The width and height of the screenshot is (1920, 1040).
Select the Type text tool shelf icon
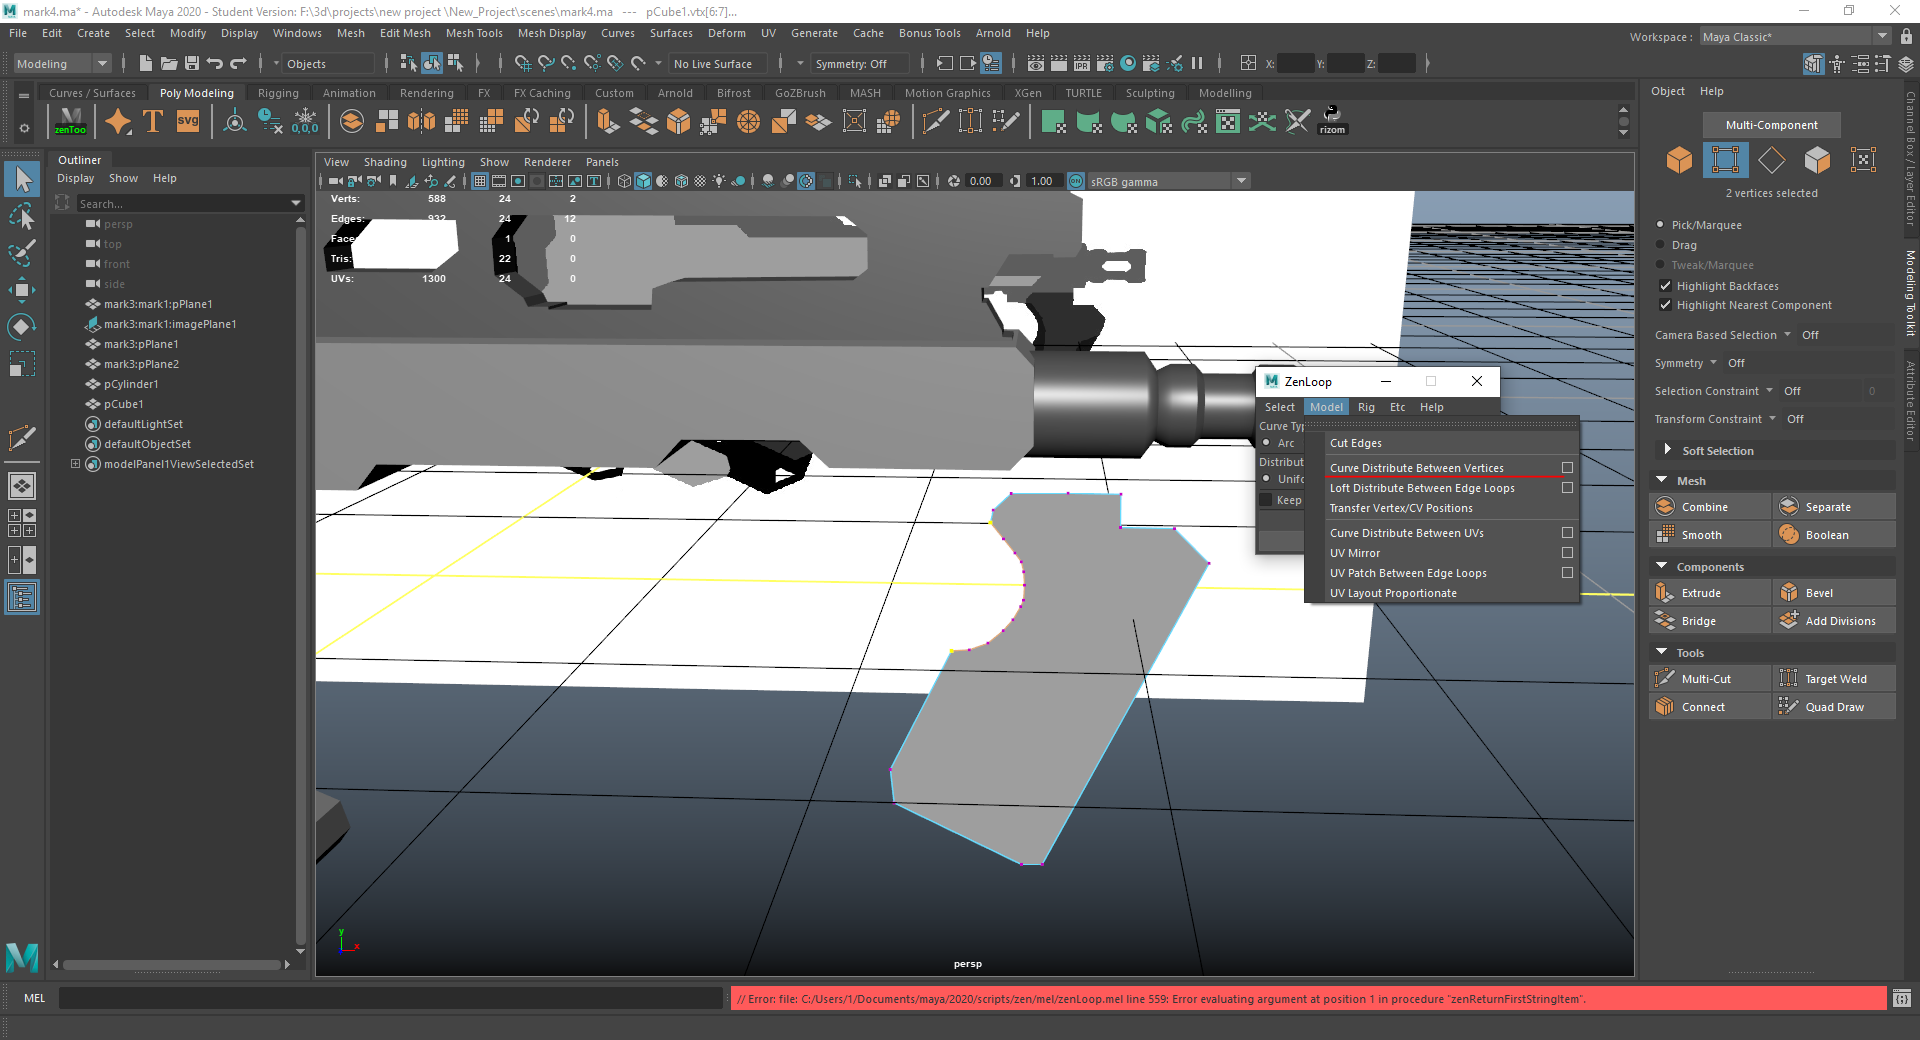click(153, 121)
